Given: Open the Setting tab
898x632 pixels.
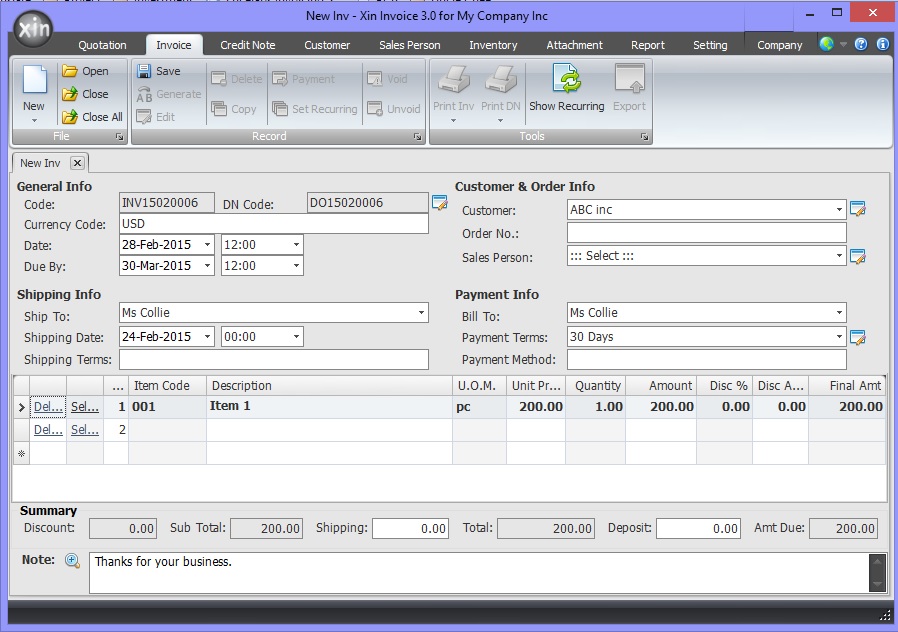Looking at the screenshot, I should pos(710,45).
